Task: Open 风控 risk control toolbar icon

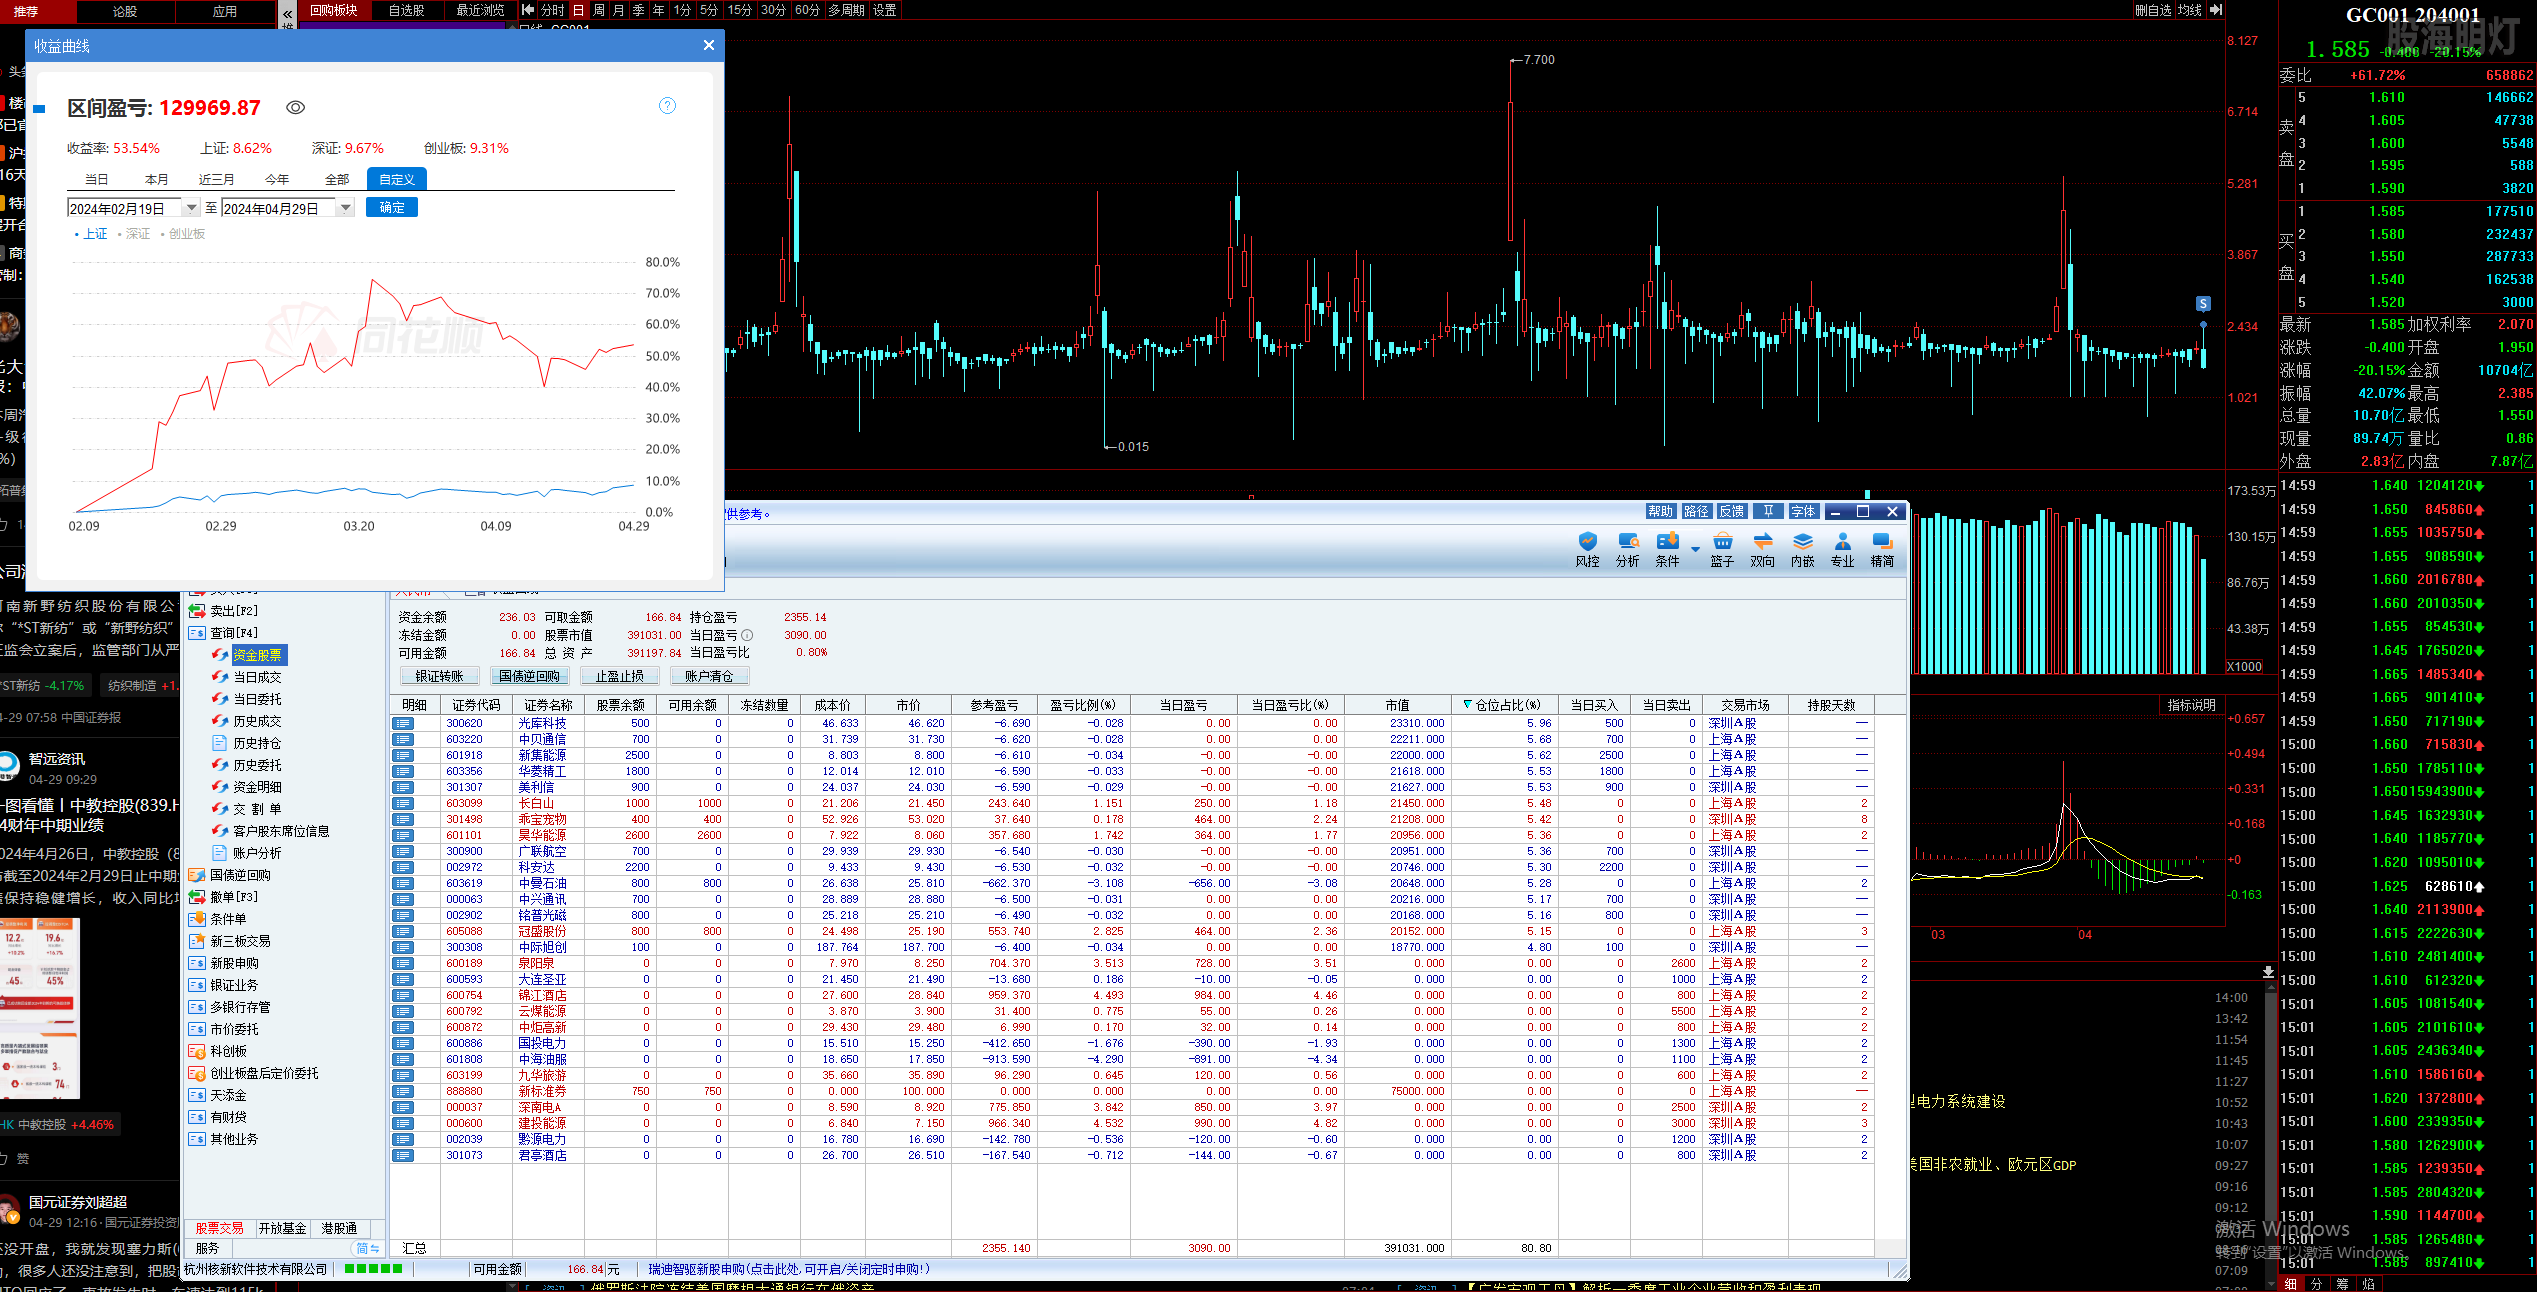Action: point(1587,549)
